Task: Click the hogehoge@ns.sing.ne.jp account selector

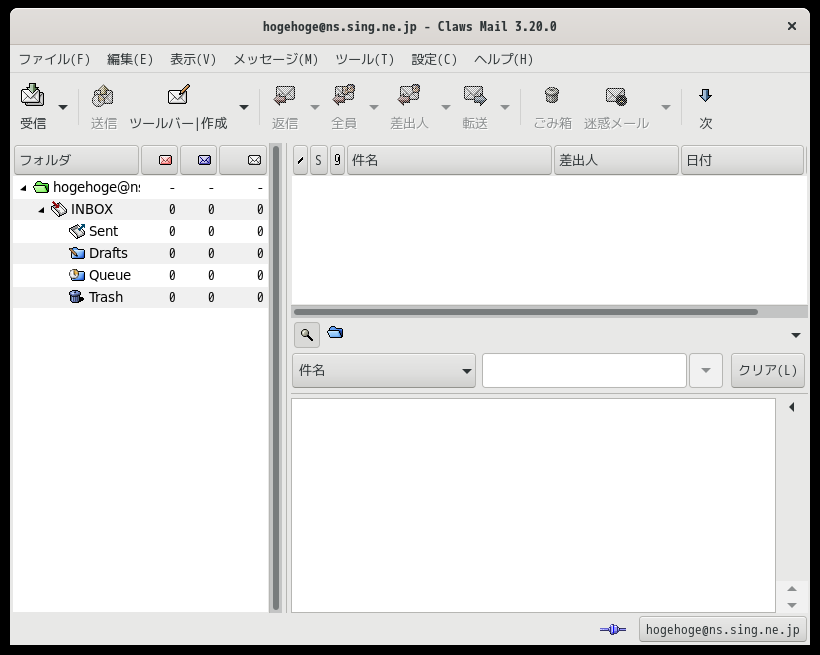Action: tap(722, 629)
